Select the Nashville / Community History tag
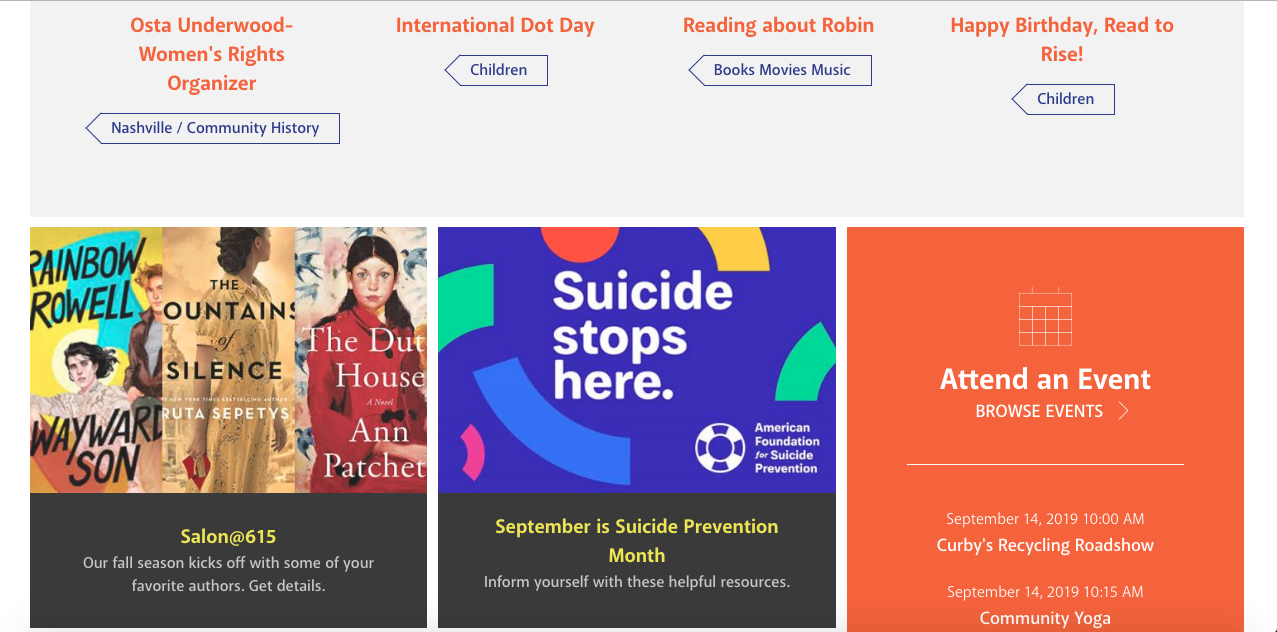Image resolution: width=1277 pixels, height=632 pixels. pyautogui.click(x=213, y=128)
